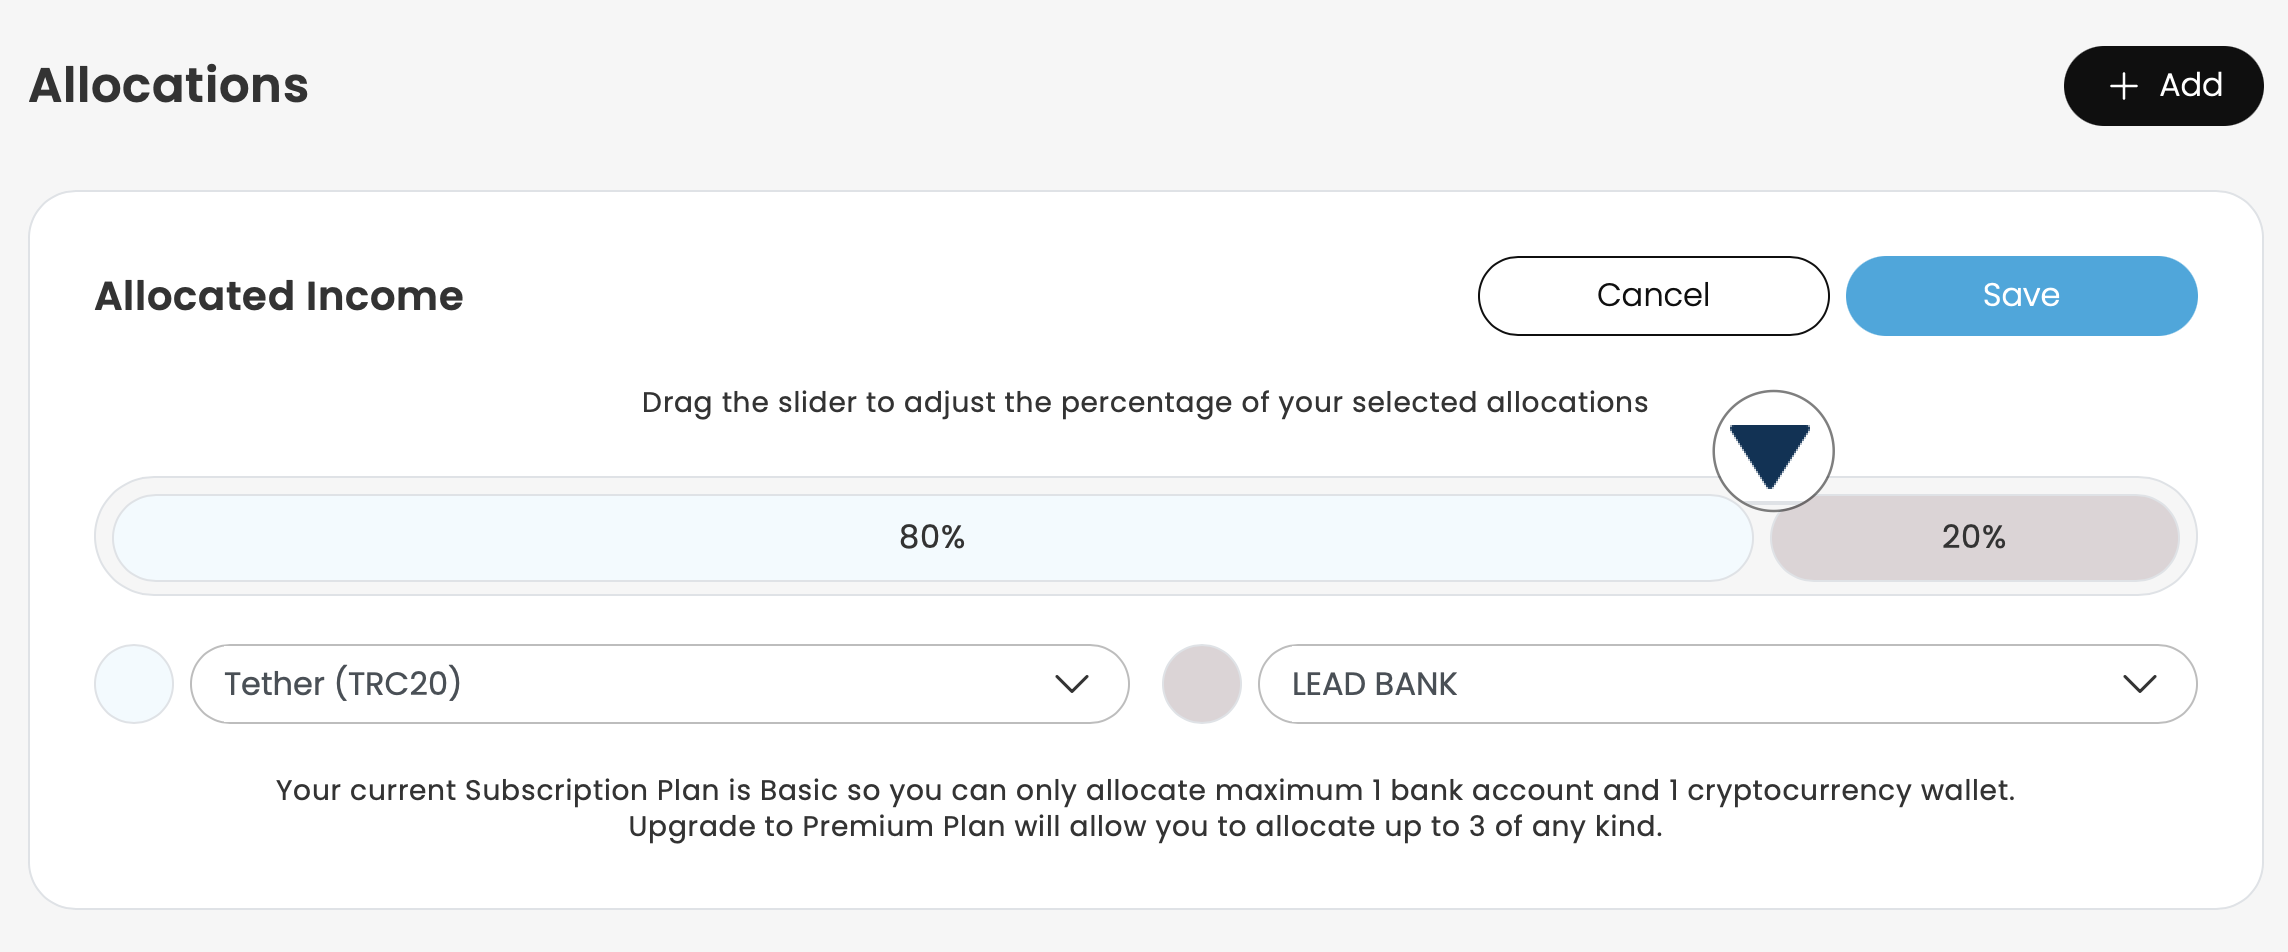Image resolution: width=2288 pixels, height=952 pixels.
Task: Click the Add button label
Action: click(2190, 85)
